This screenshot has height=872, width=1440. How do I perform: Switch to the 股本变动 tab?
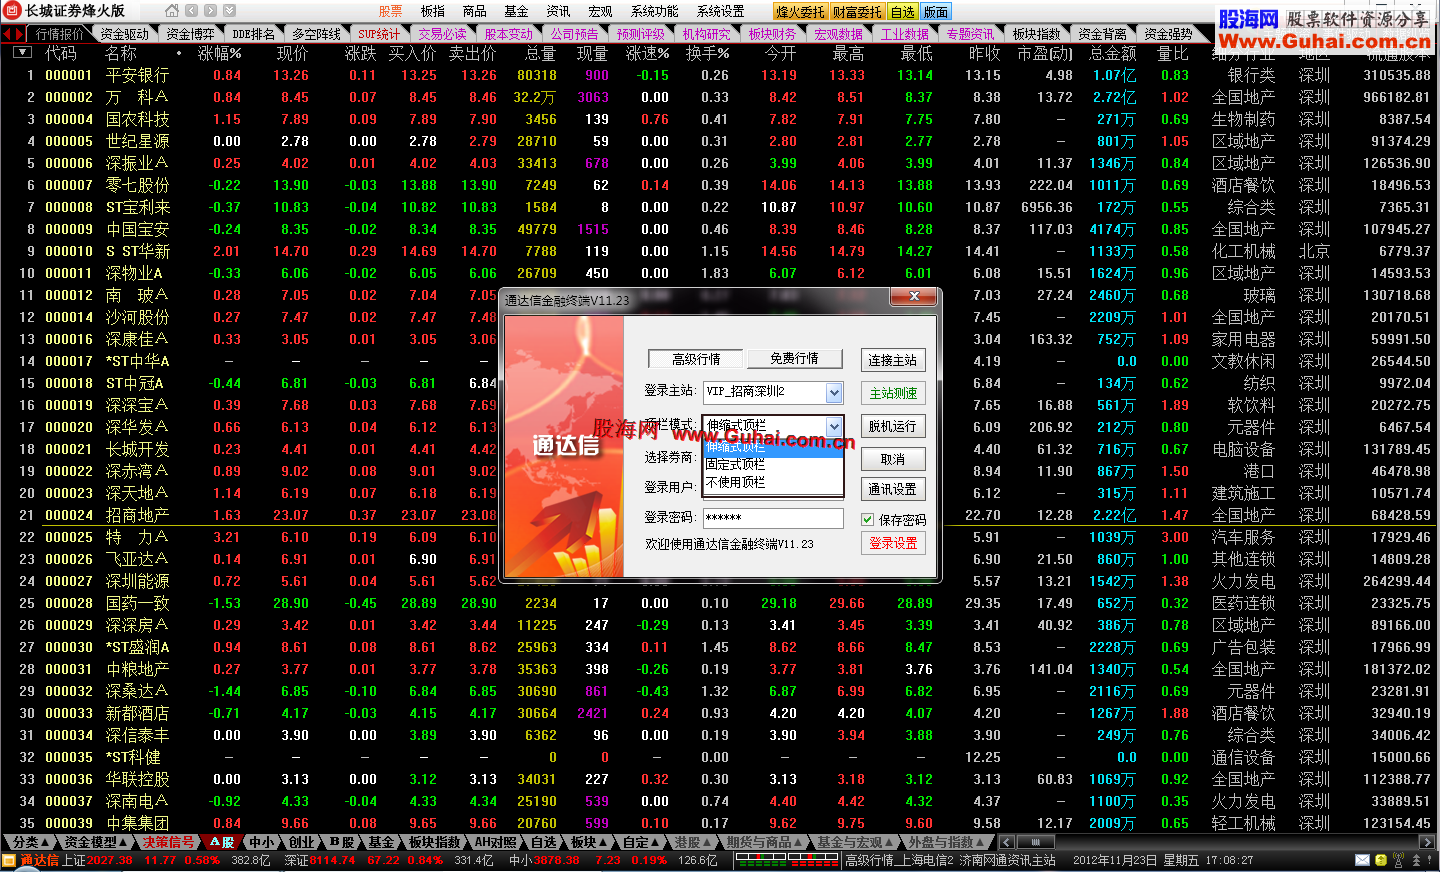(x=509, y=34)
